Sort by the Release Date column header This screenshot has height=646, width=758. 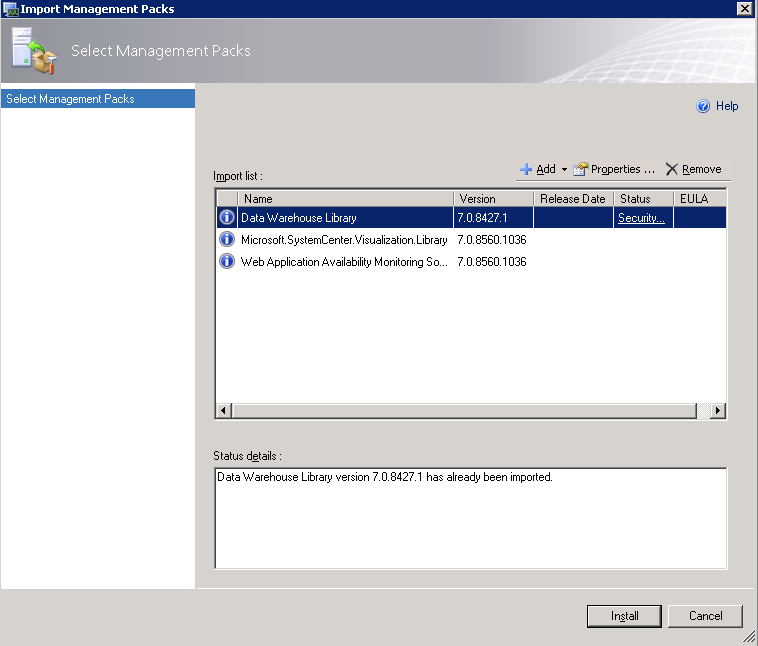(573, 199)
